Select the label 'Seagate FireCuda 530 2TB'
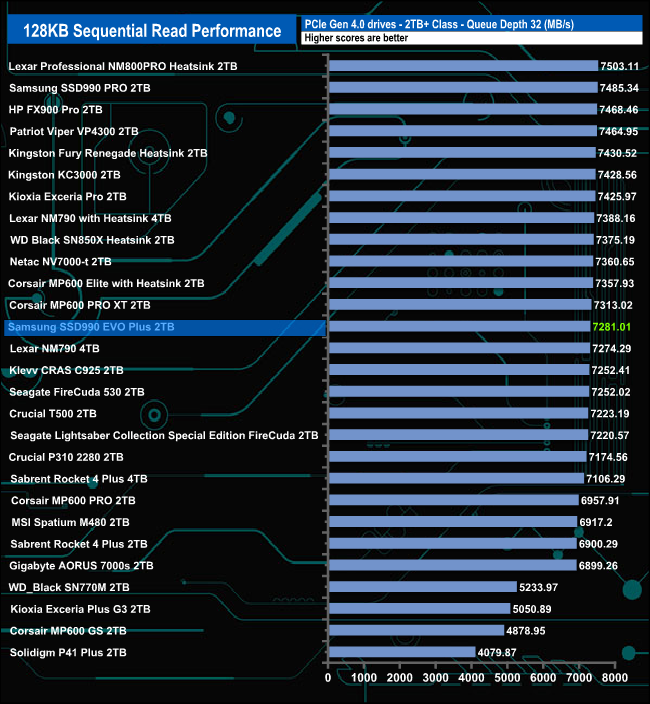This screenshot has width=650, height=704. [77, 392]
